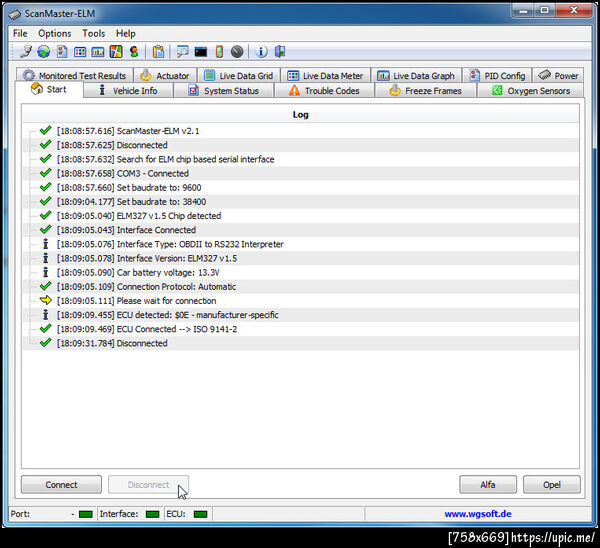Click the ECU status green indicator
Image resolution: width=600 pixels, height=548 pixels.
201,514
